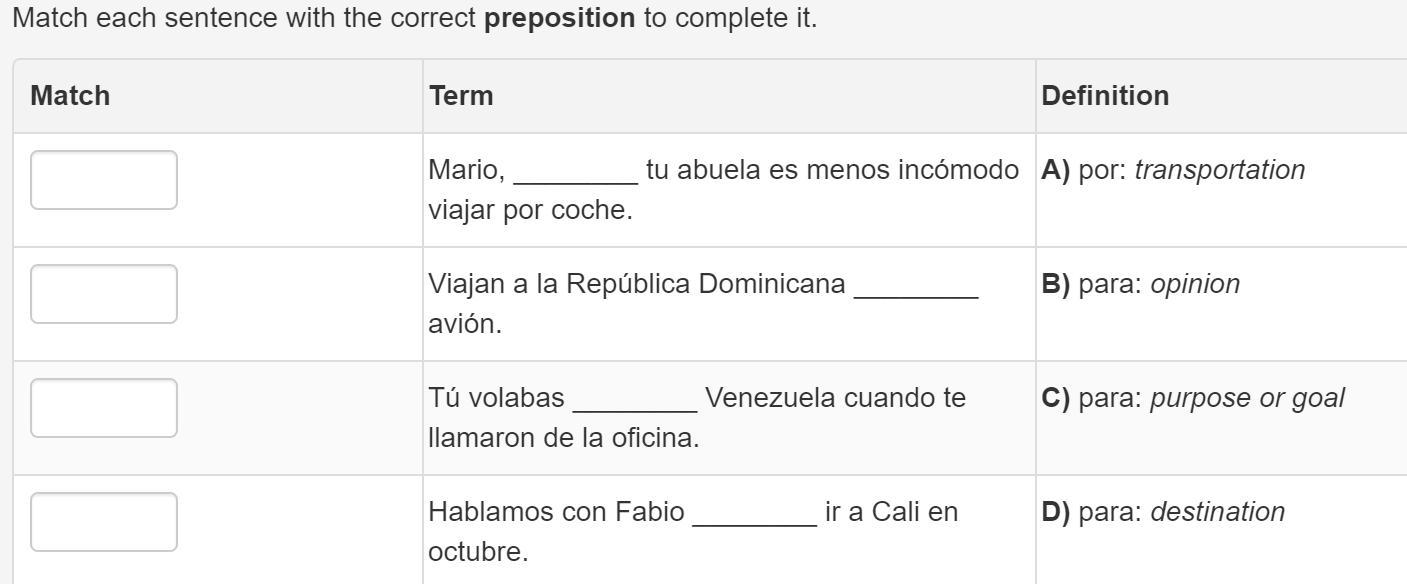Viewport: 1407px width, 584px height.
Task: Click the Term column header
Action: [x=461, y=96]
